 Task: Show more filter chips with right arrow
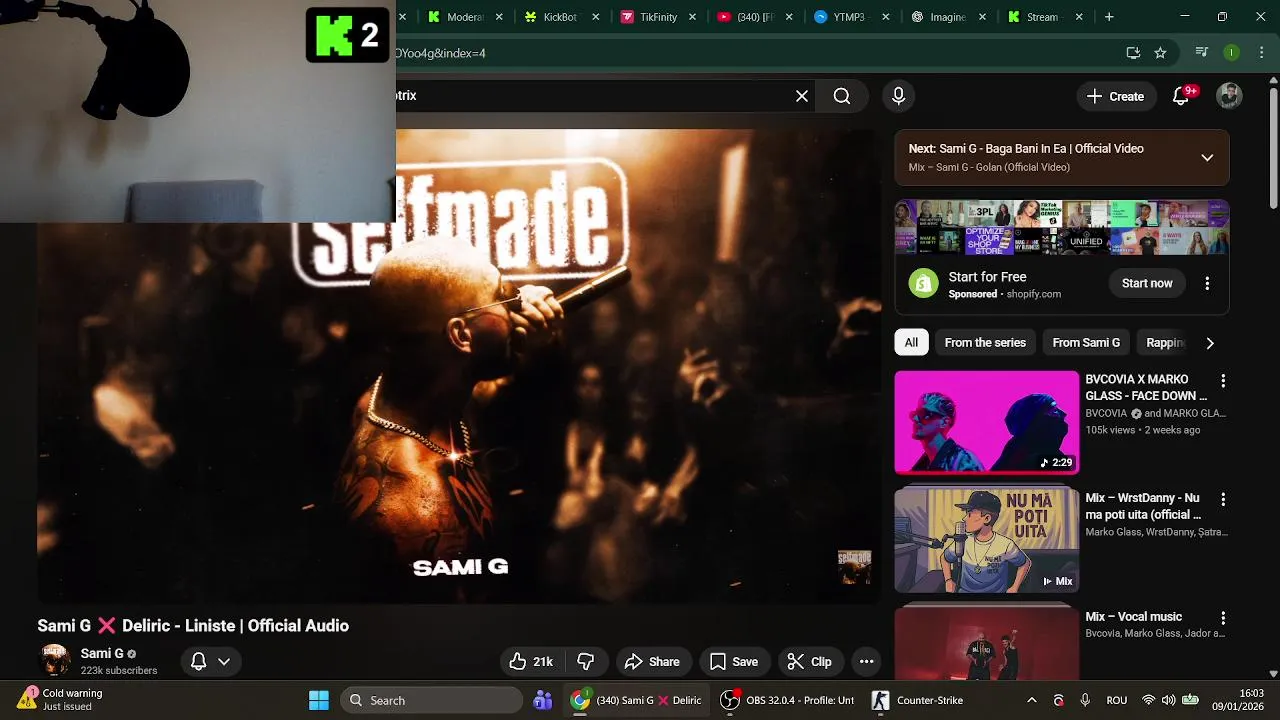tap(1210, 343)
